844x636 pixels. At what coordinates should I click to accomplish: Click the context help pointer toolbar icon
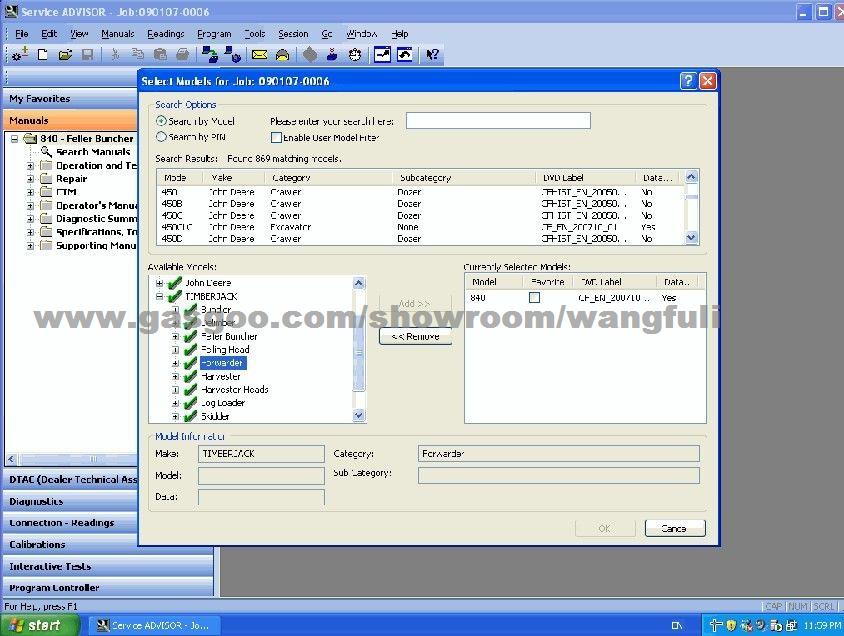click(432, 55)
